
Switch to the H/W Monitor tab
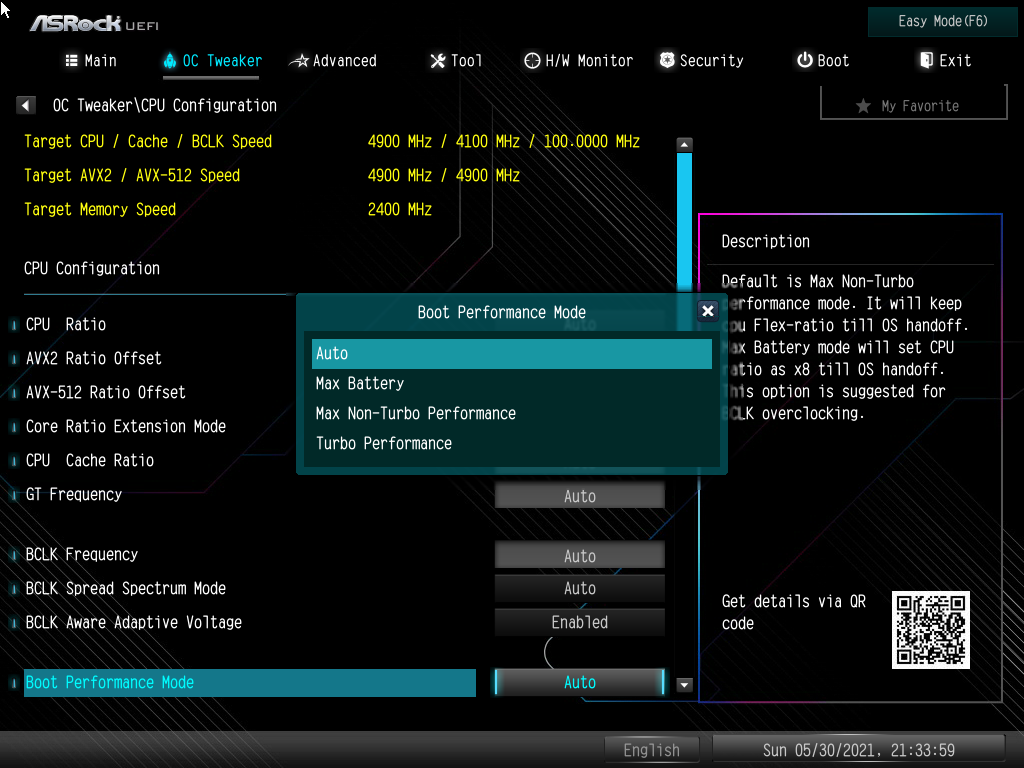(x=579, y=61)
